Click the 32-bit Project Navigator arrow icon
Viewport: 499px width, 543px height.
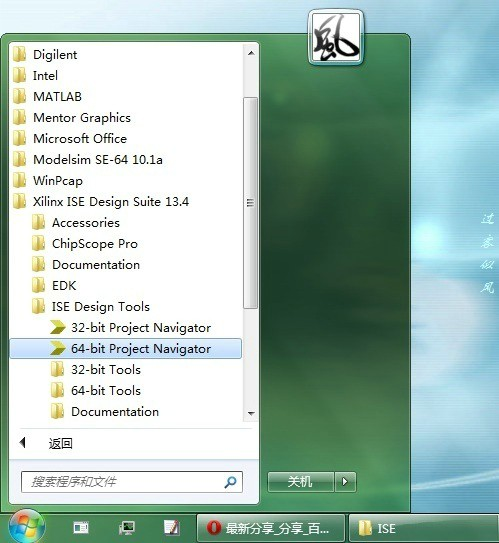pyautogui.click(x=57, y=327)
